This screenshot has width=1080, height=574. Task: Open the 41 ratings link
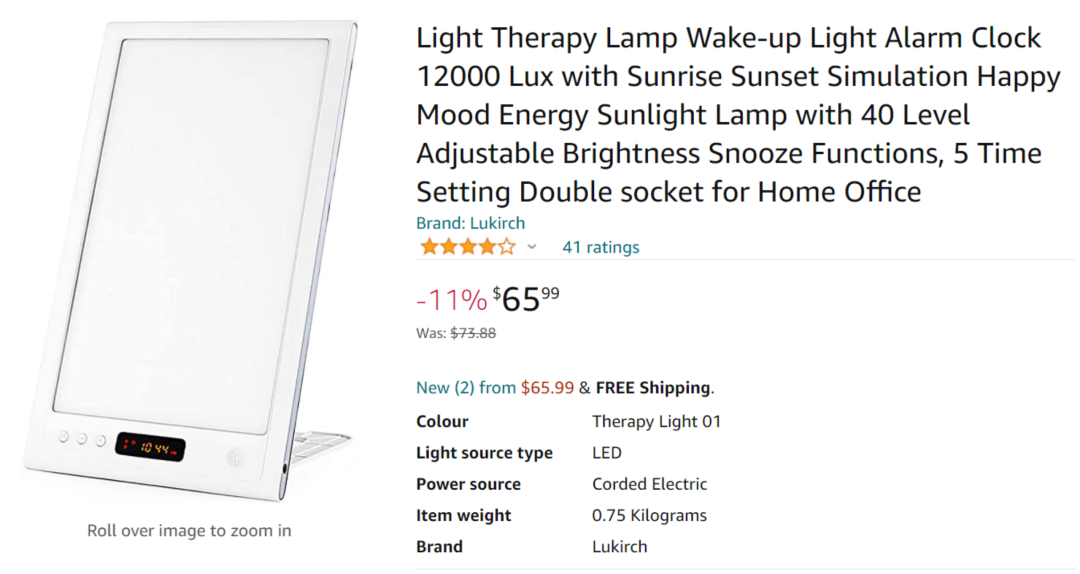click(x=600, y=247)
